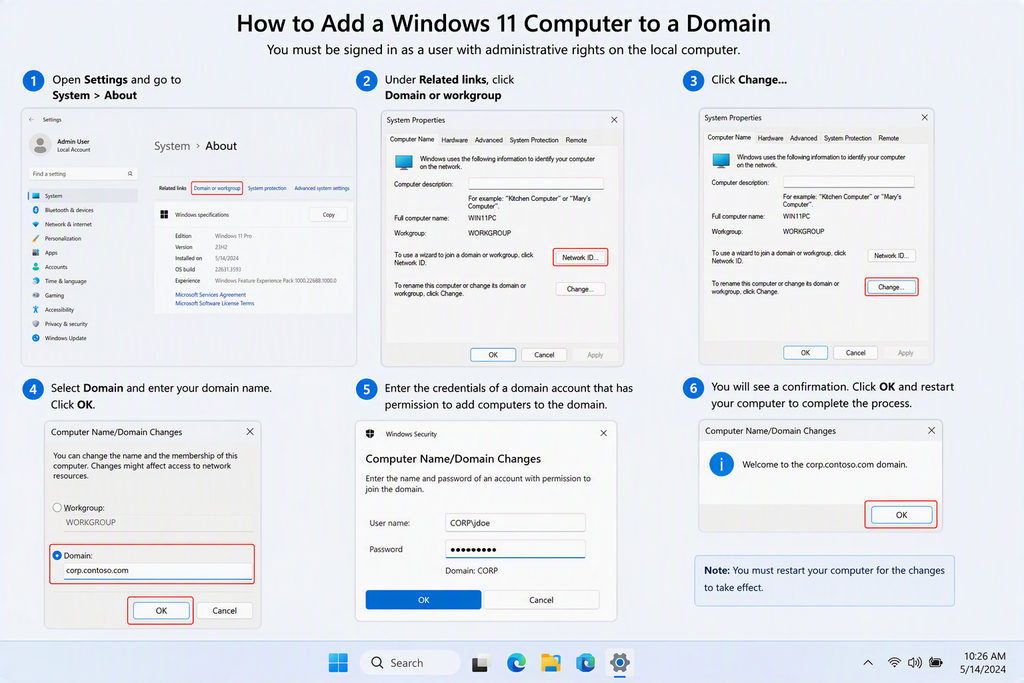Select the Workgroup radio button
Image resolution: width=1024 pixels, height=683 pixels.
[x=57, y=507]
